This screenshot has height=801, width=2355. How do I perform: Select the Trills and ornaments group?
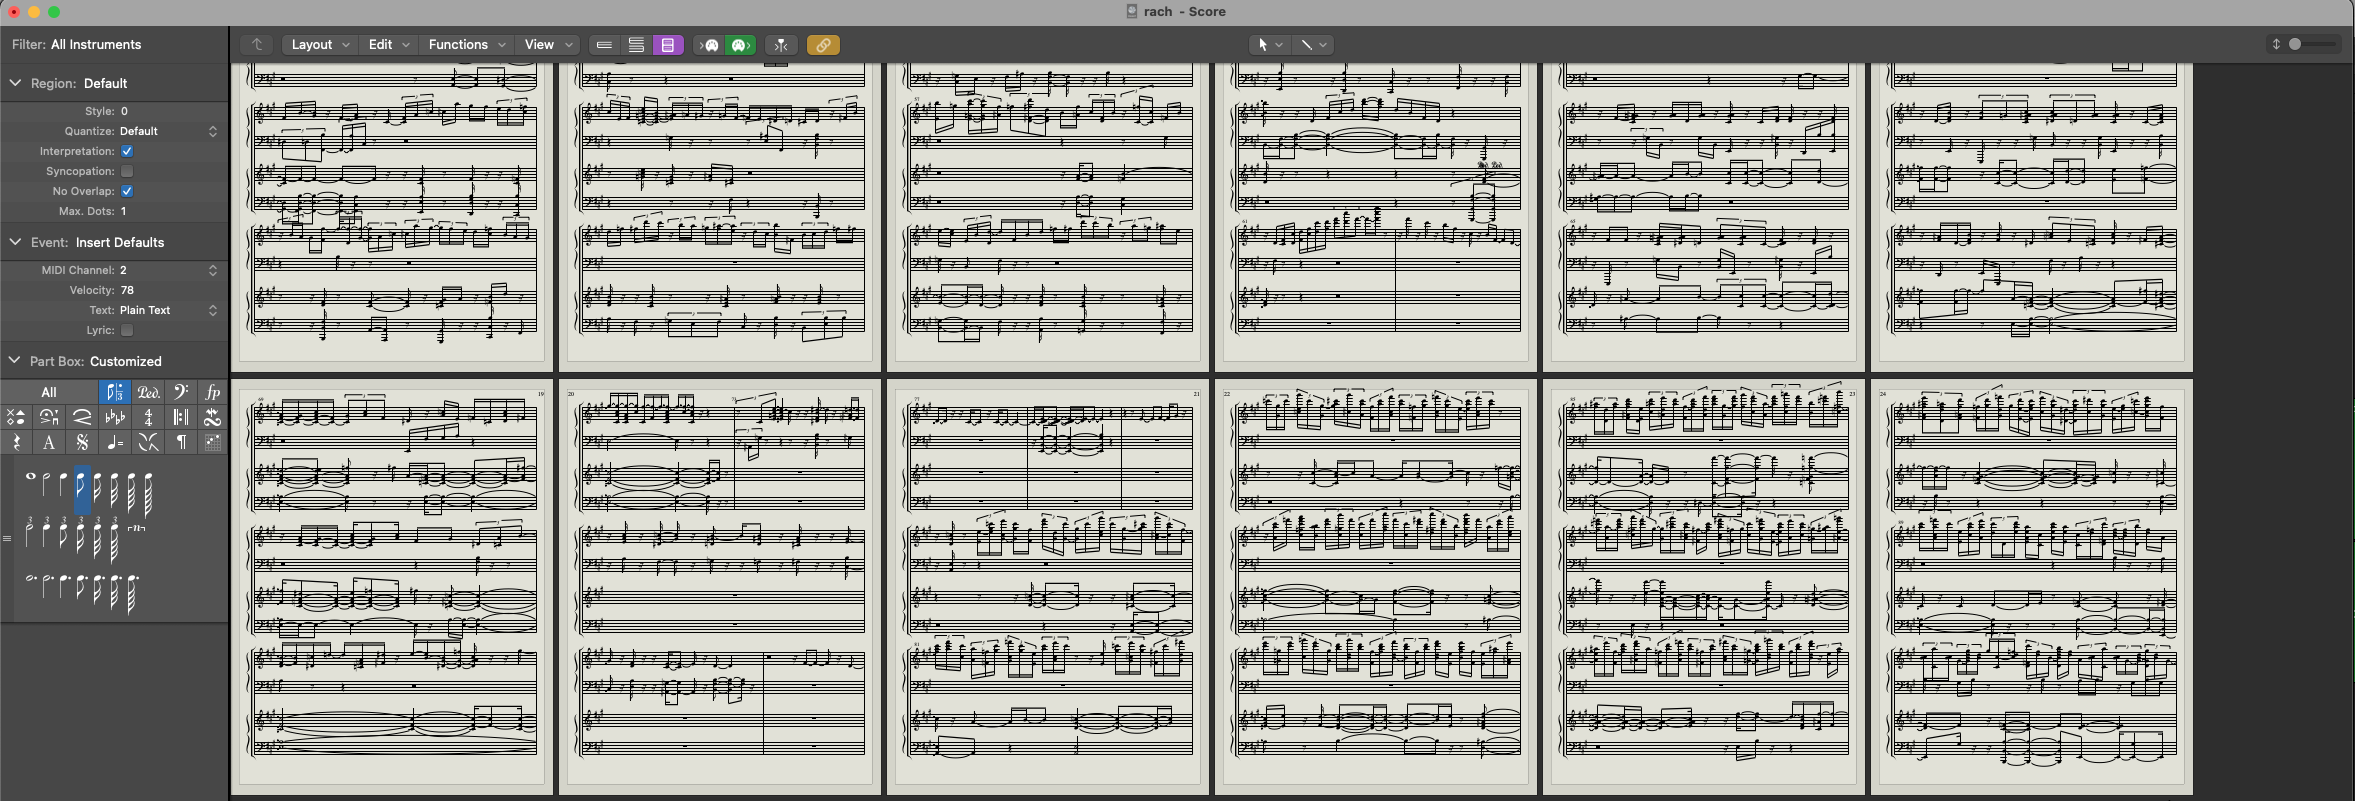pyautogui.click(x=213, y=417)
